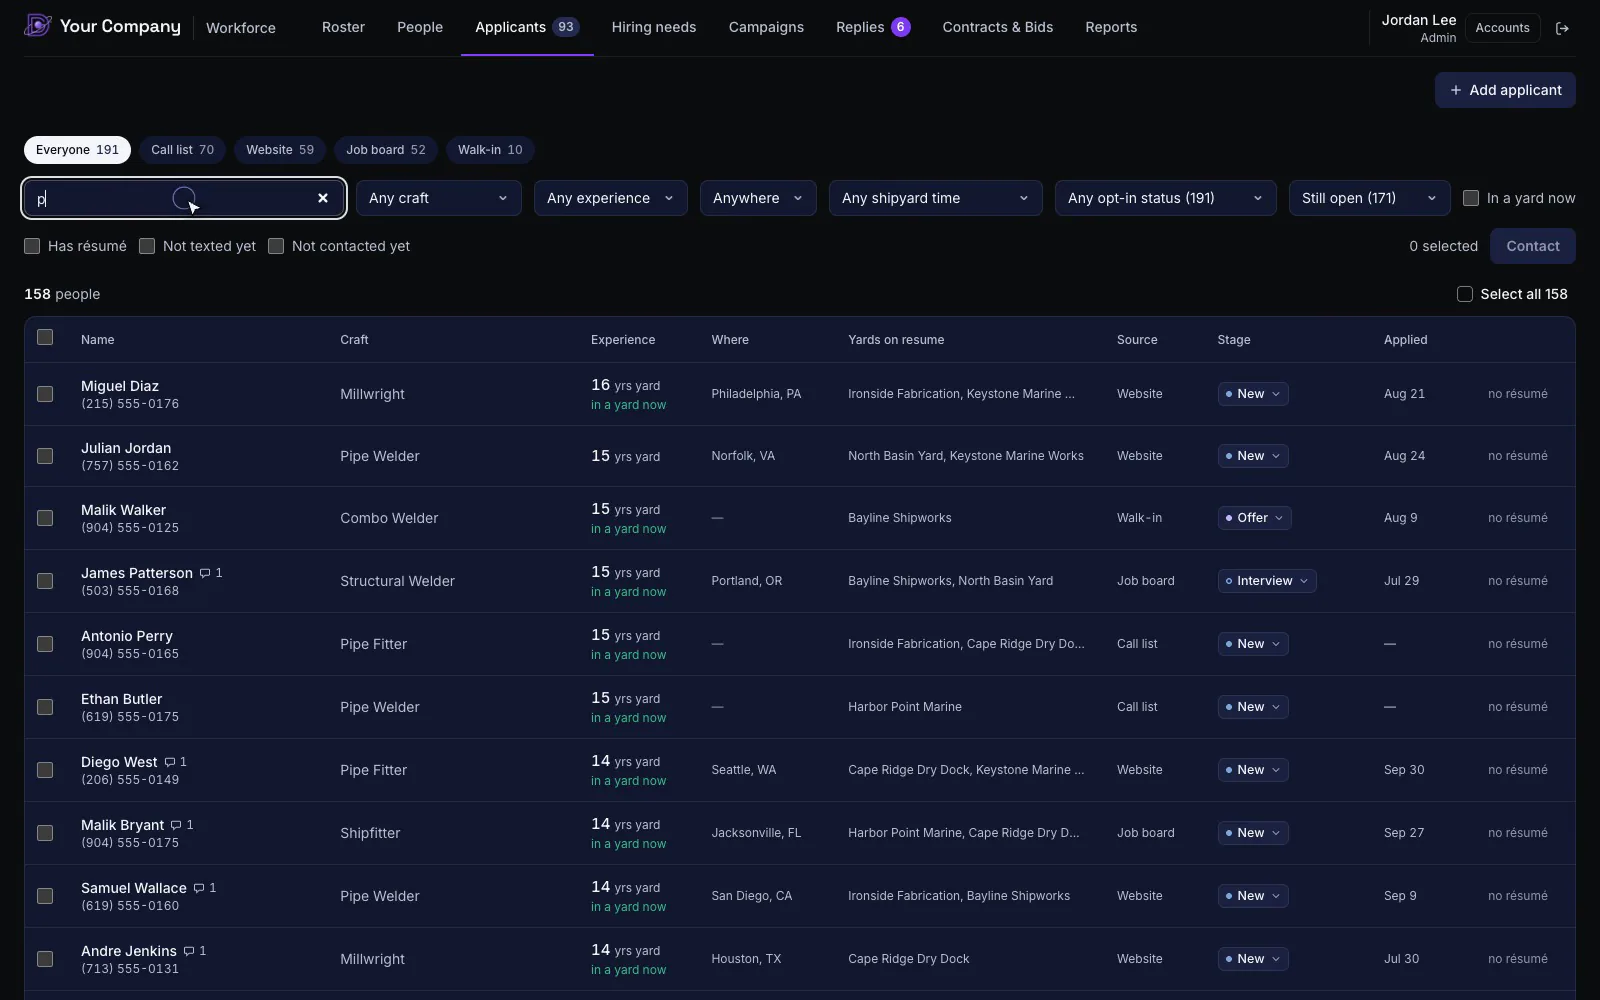Filter by the Call list 70 chip

(182, 150)
